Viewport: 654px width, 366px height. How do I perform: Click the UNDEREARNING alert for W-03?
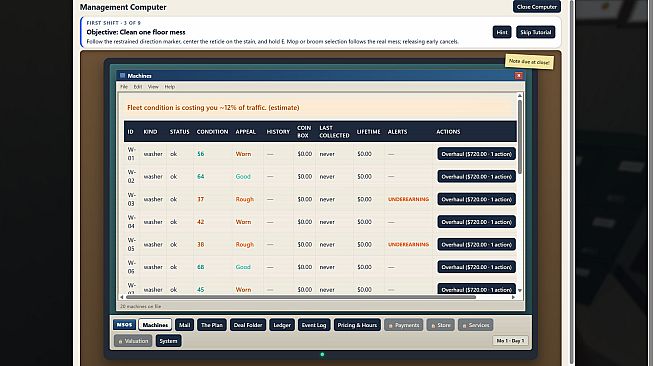point(408,199)
